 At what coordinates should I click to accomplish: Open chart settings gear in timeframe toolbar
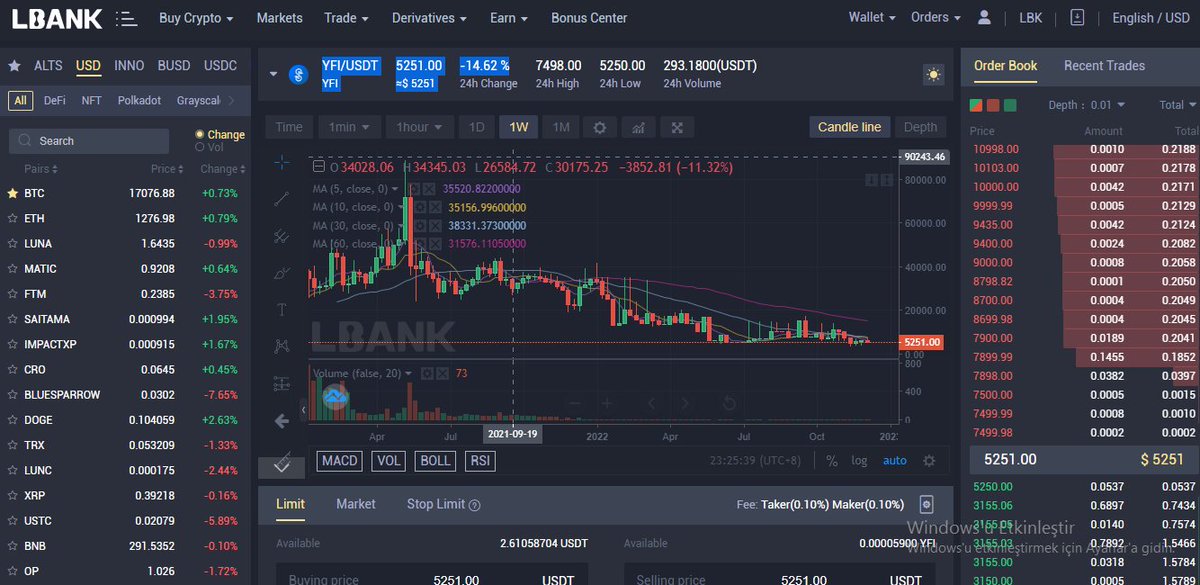coord(600,127)
